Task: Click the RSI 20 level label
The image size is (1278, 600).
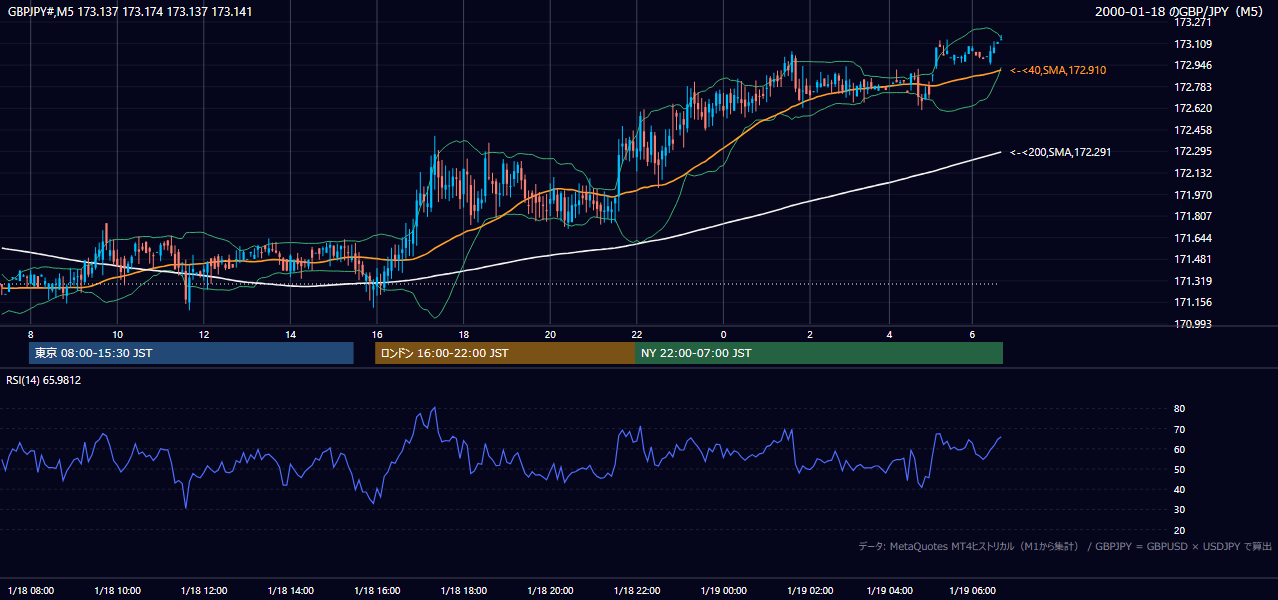Action: click(x=1179, y=530)
